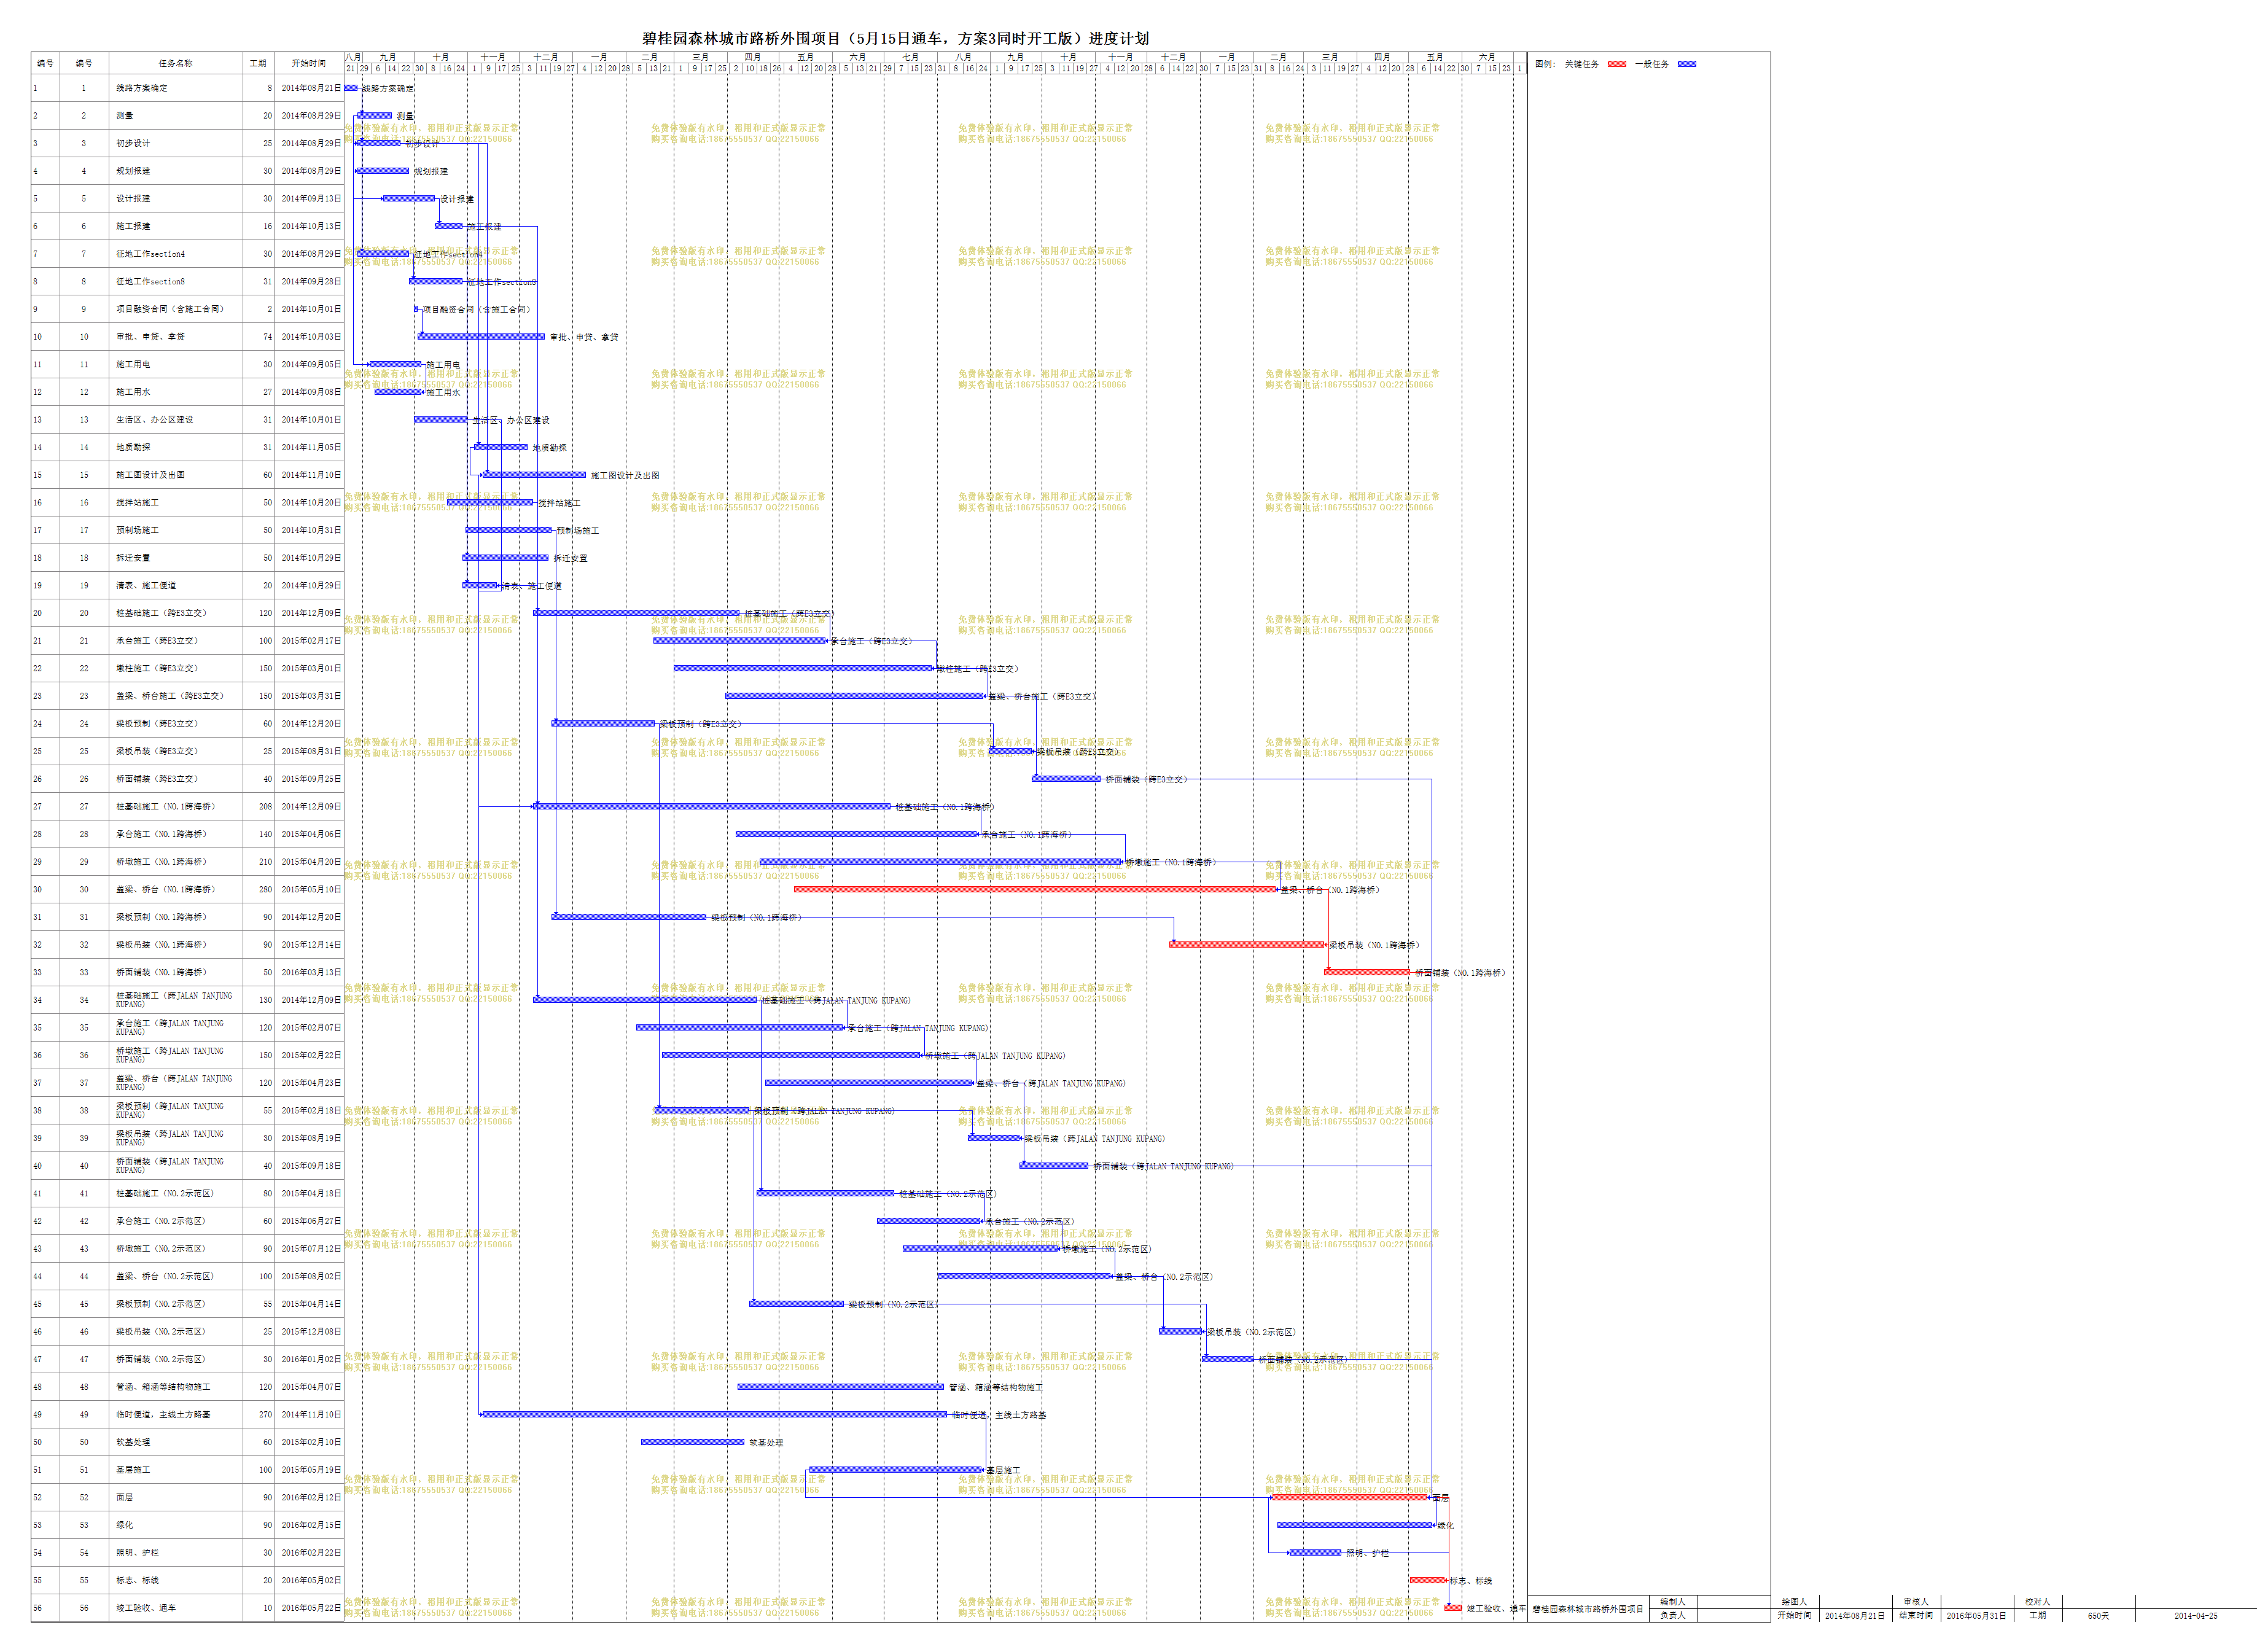Image resolution: width=2257 pixels, height=1652 pixels.
Task: Click start date 2014年11月05日 of 地质勘探
Action: [311, 447]
